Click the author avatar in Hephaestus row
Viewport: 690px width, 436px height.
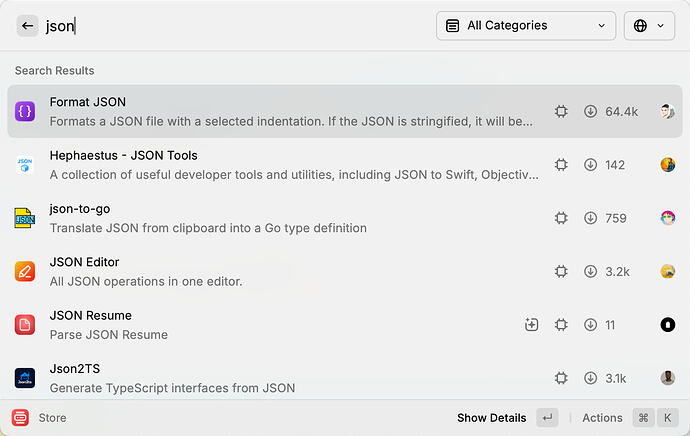(x=668, y=165)
